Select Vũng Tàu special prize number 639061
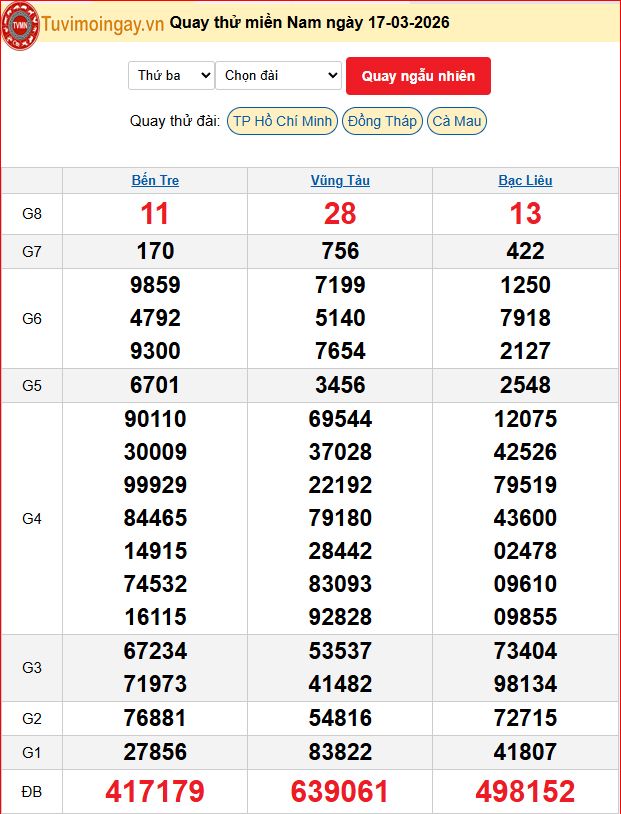This screenshot has width=621, height=814. tap(340, 792)
